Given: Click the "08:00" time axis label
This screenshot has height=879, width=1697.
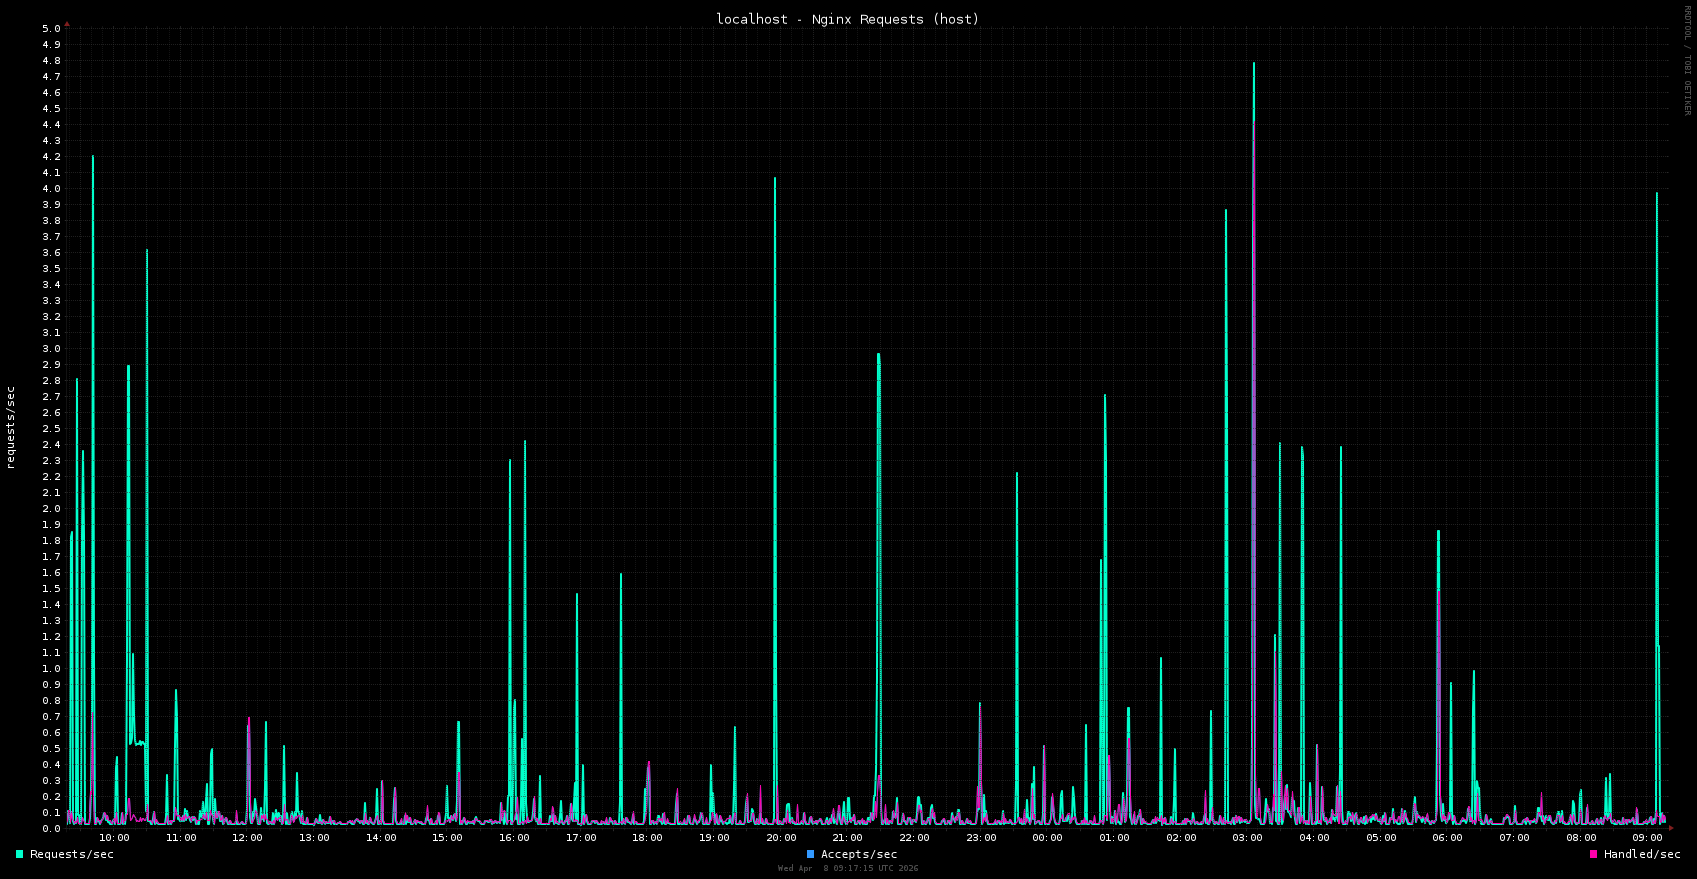Looking at the screenshot, I should [1581, 838].
